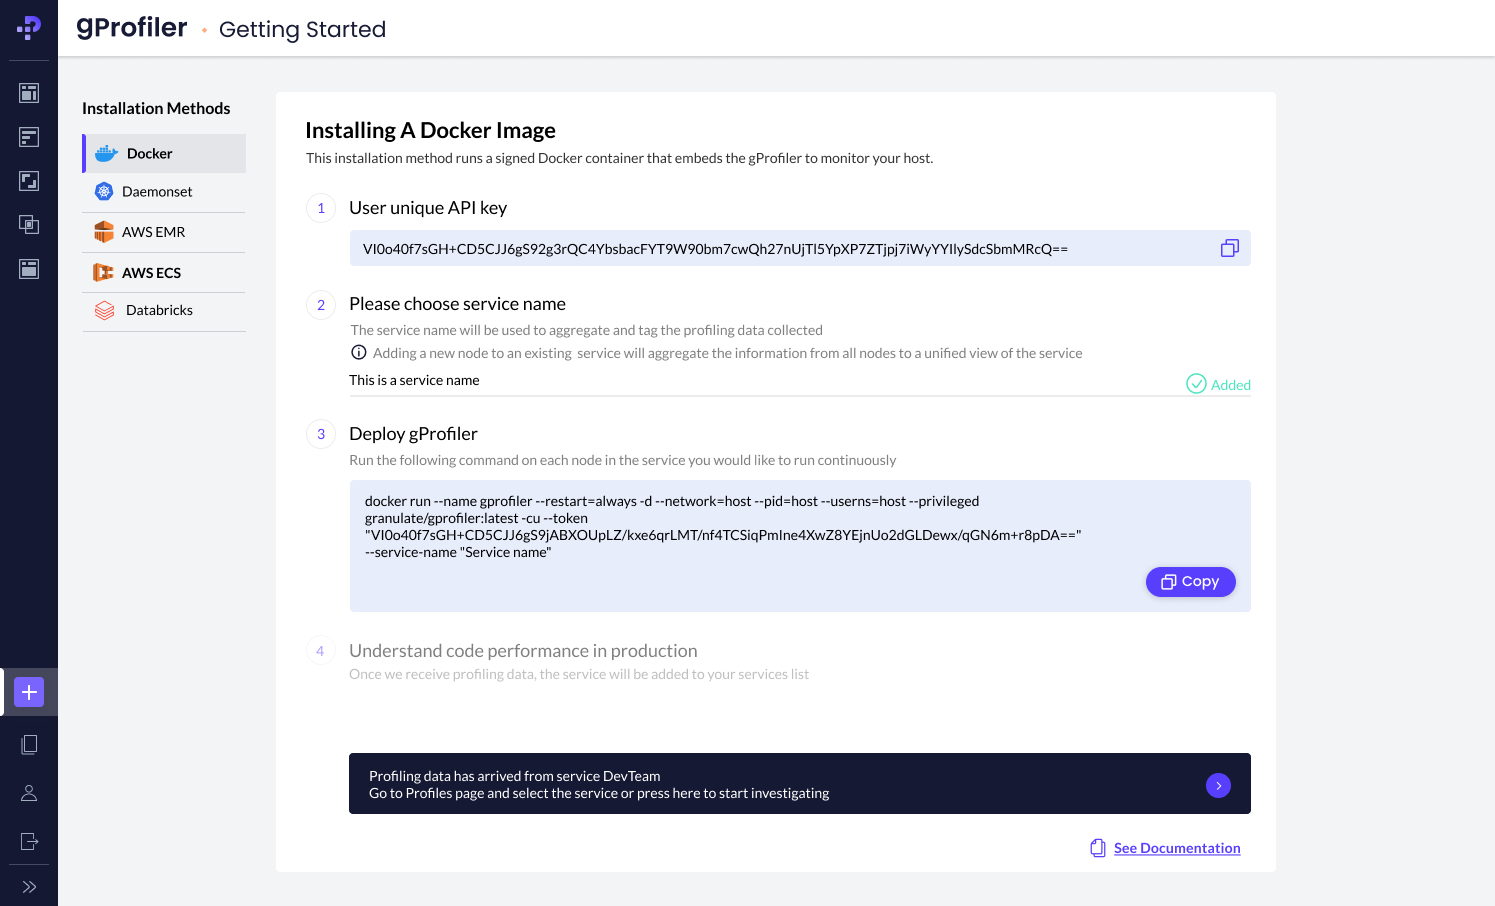The image size is (1495, 906).
Task: Copy the API key with the copy icon
Action: (1229, 248)
